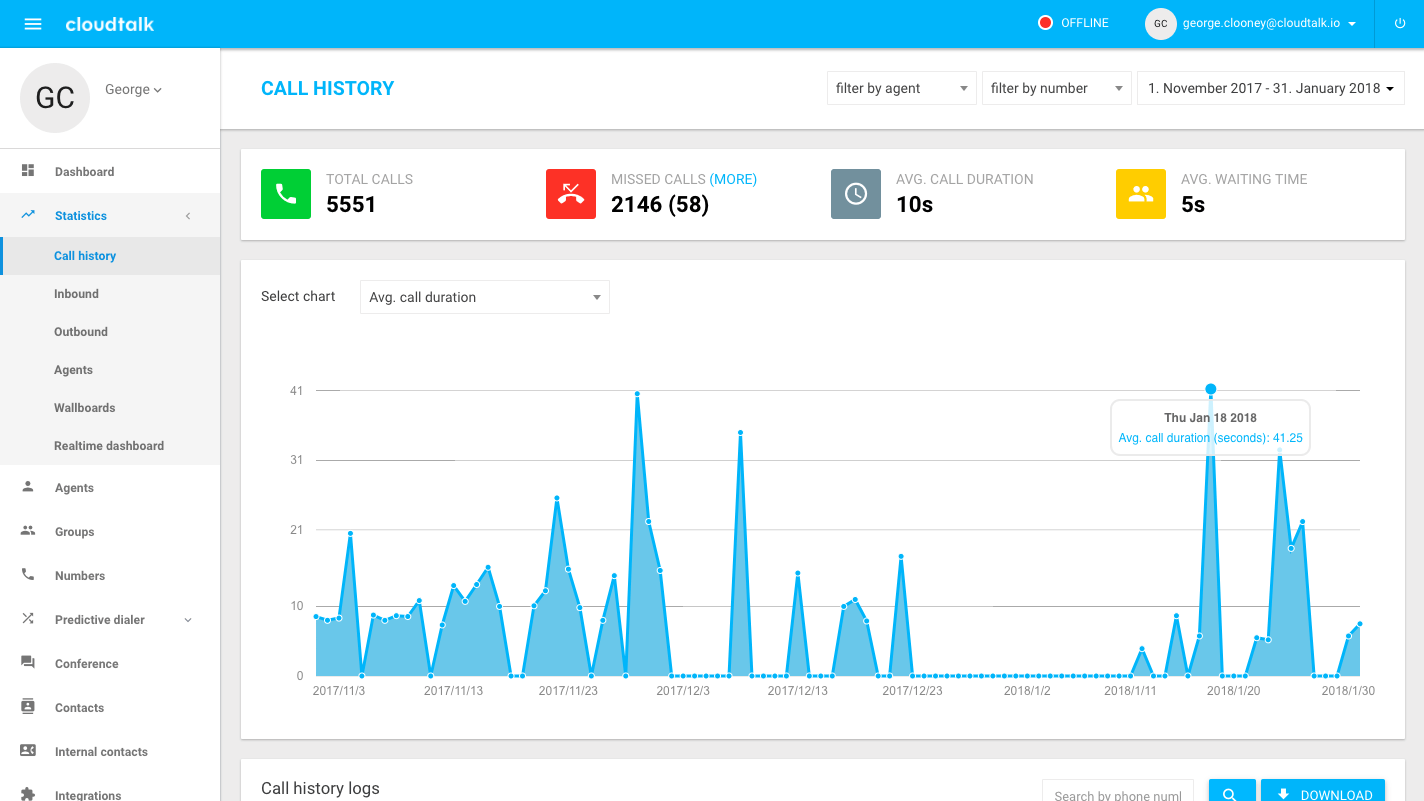
Task: Click the Numbers phone icon in sidebar
Action: point(30,575)
